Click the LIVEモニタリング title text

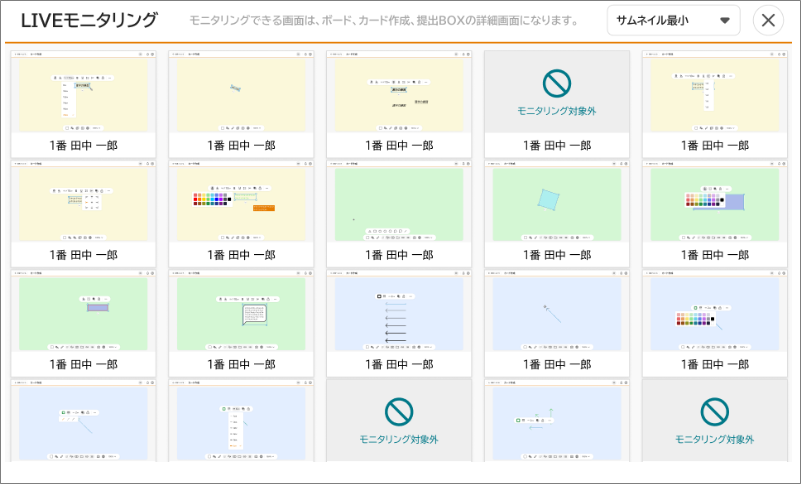pyautogui.click(x=89, y=20)
